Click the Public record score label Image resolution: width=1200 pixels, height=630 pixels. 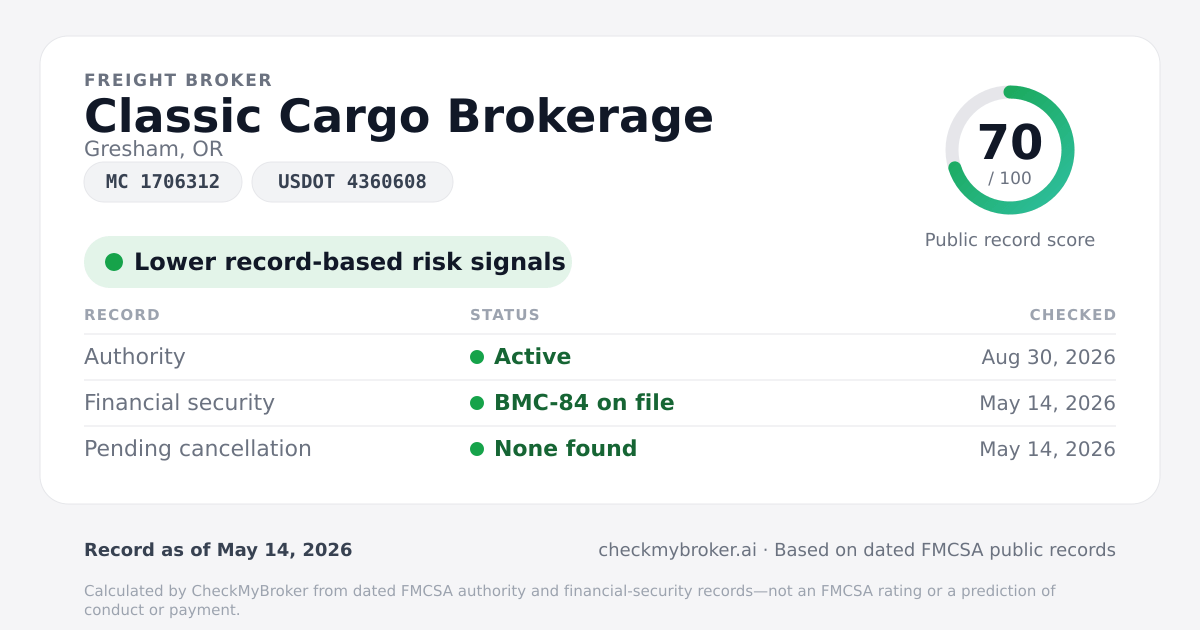(1010, 240)
